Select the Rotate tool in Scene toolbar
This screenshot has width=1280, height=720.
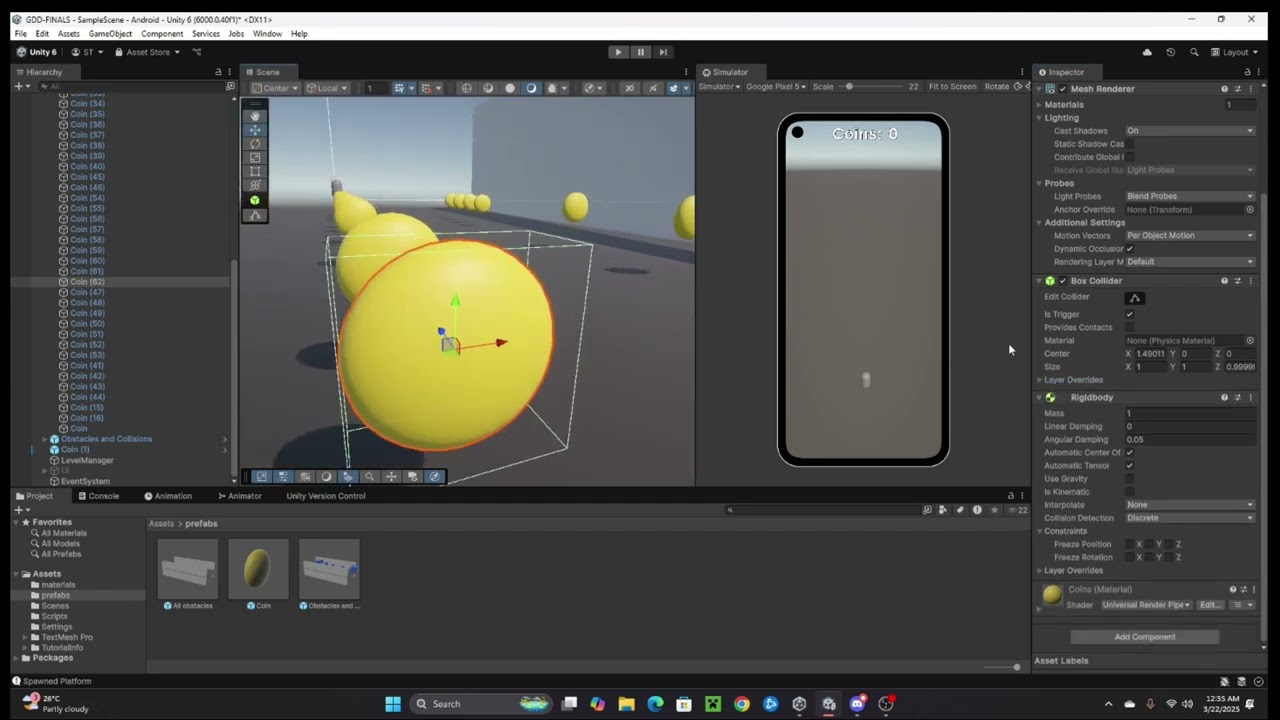click(x=255, y=144)
